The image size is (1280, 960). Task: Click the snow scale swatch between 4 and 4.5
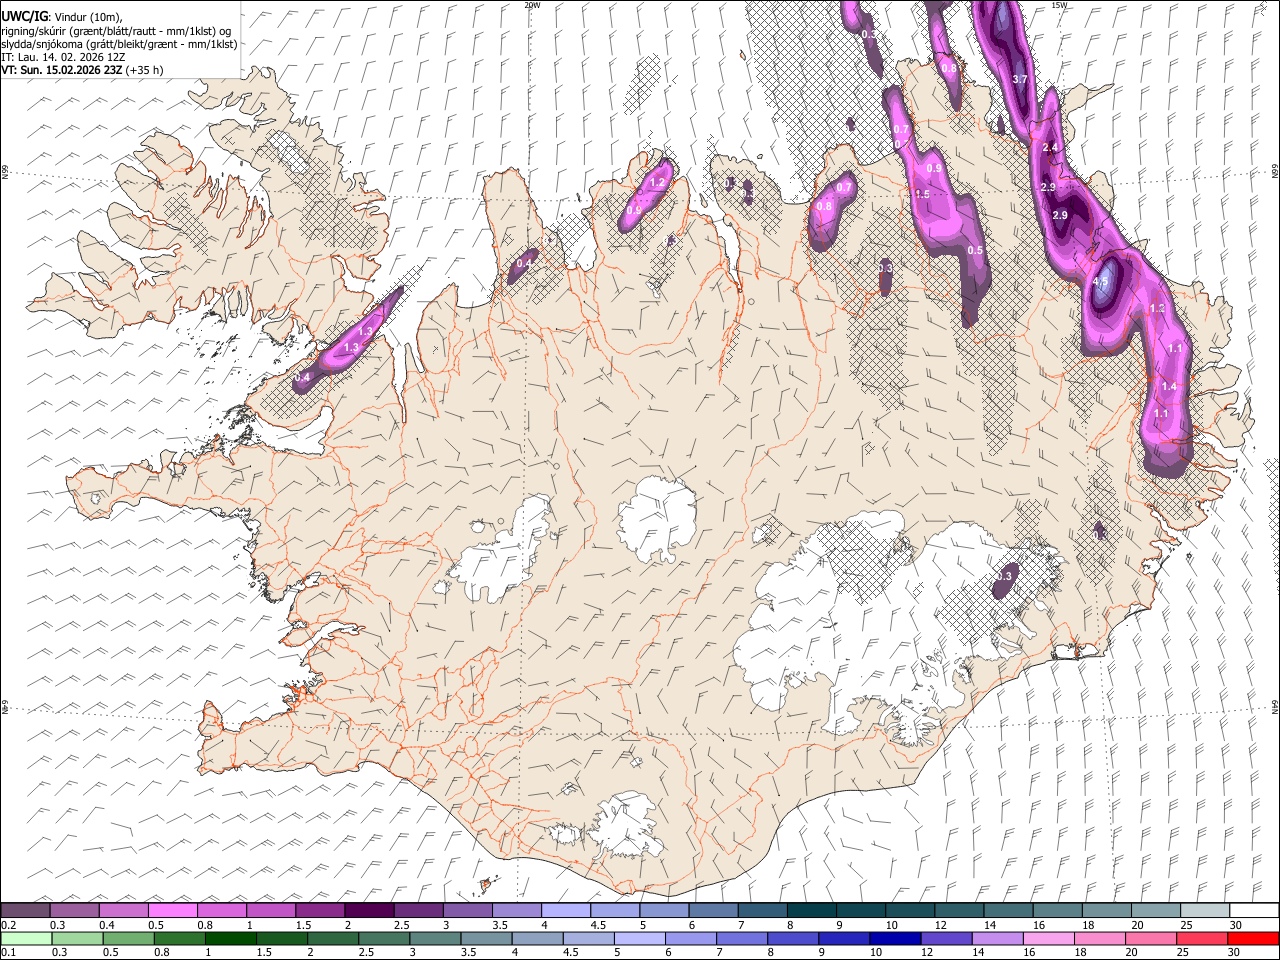coord(565,910)
